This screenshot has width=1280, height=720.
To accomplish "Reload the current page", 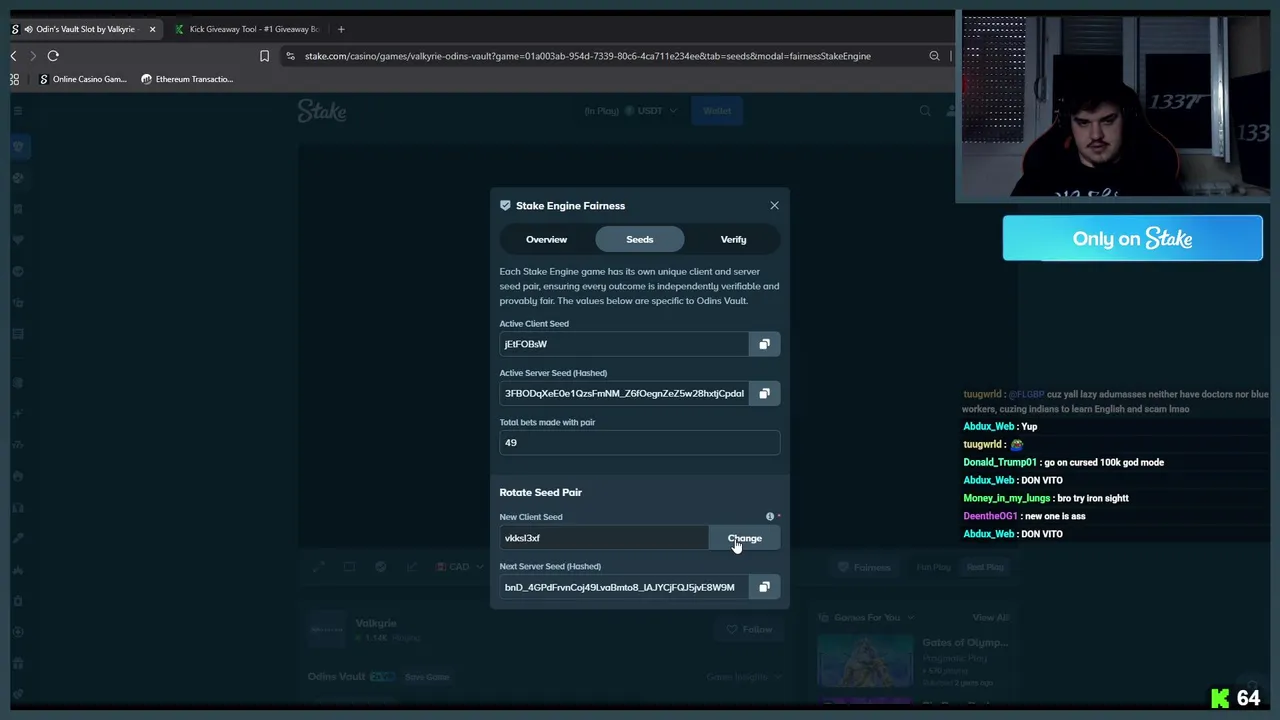I will click(53, 56).
